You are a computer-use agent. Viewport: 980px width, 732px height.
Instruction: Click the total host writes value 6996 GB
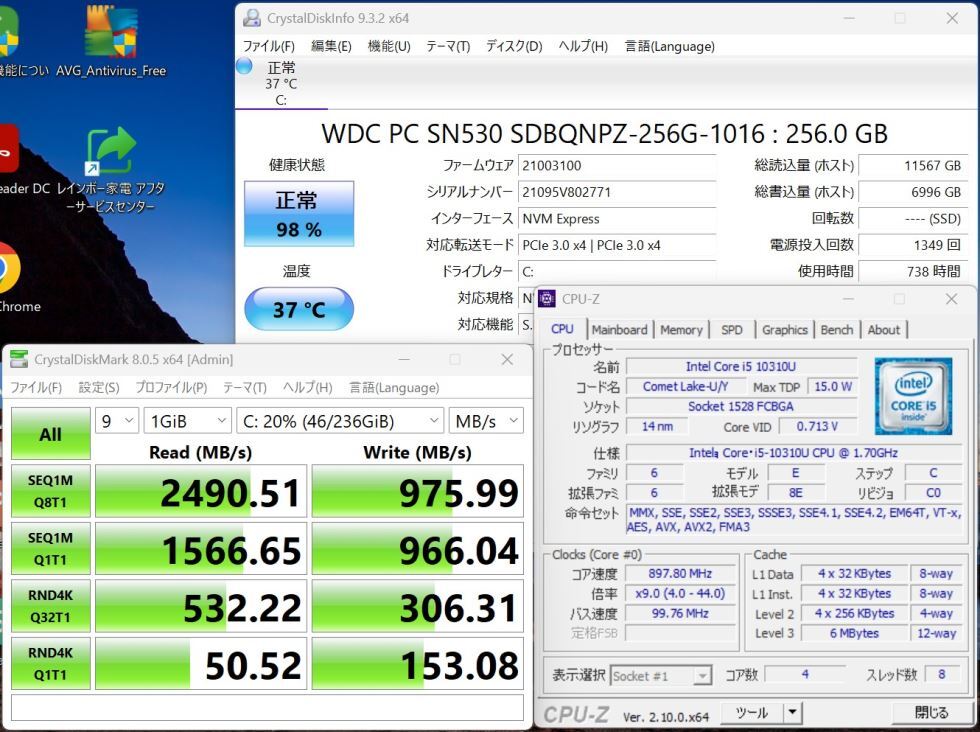[x=913, y=192]
